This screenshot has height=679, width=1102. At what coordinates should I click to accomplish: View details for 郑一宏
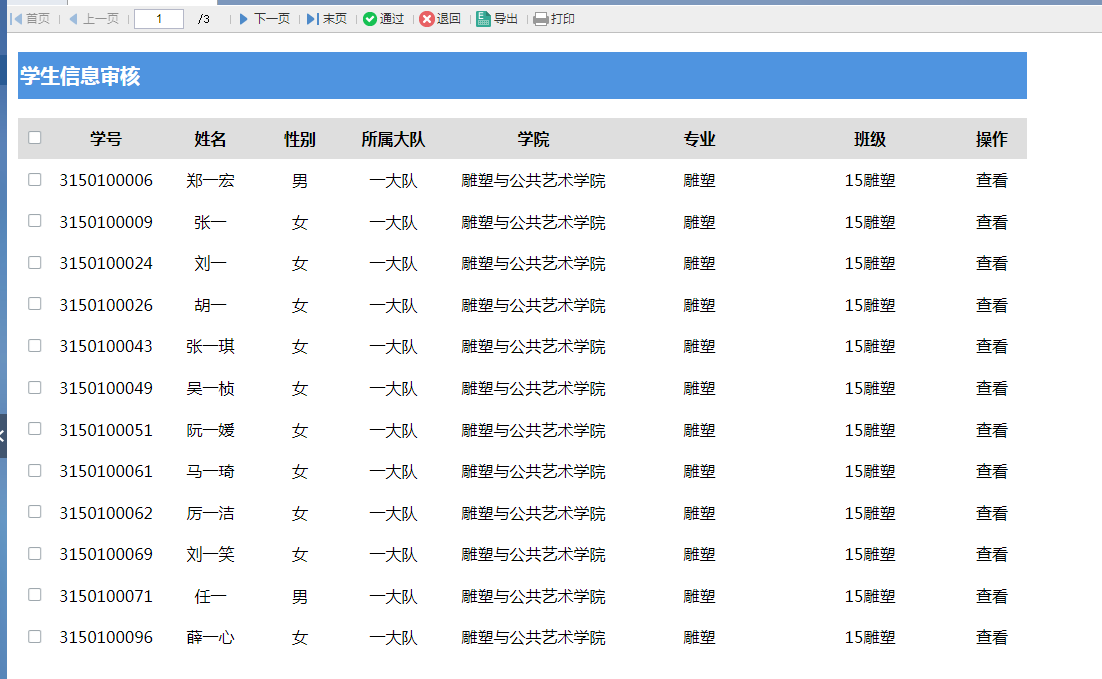[991, 181]
